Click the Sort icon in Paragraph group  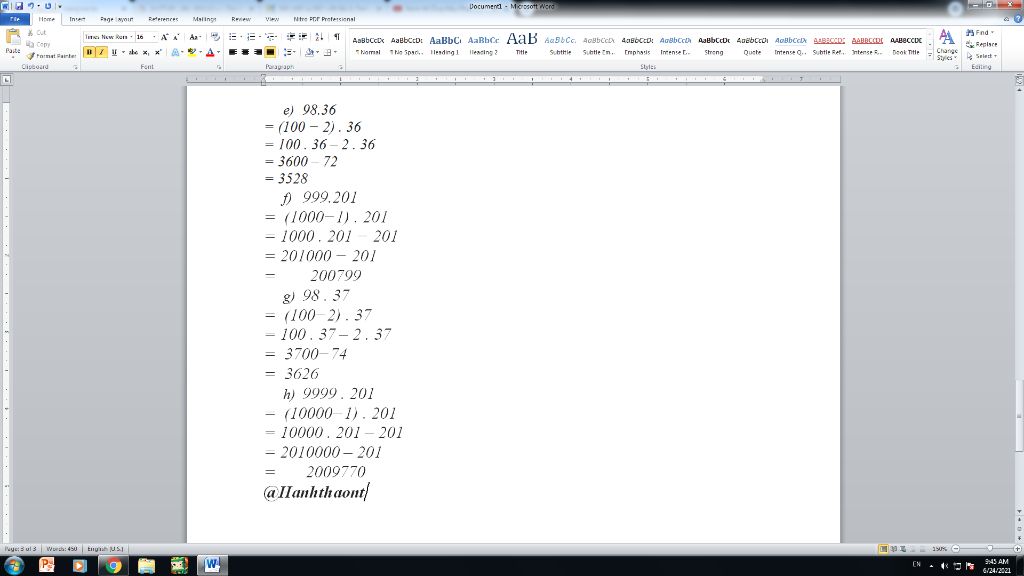319,37
